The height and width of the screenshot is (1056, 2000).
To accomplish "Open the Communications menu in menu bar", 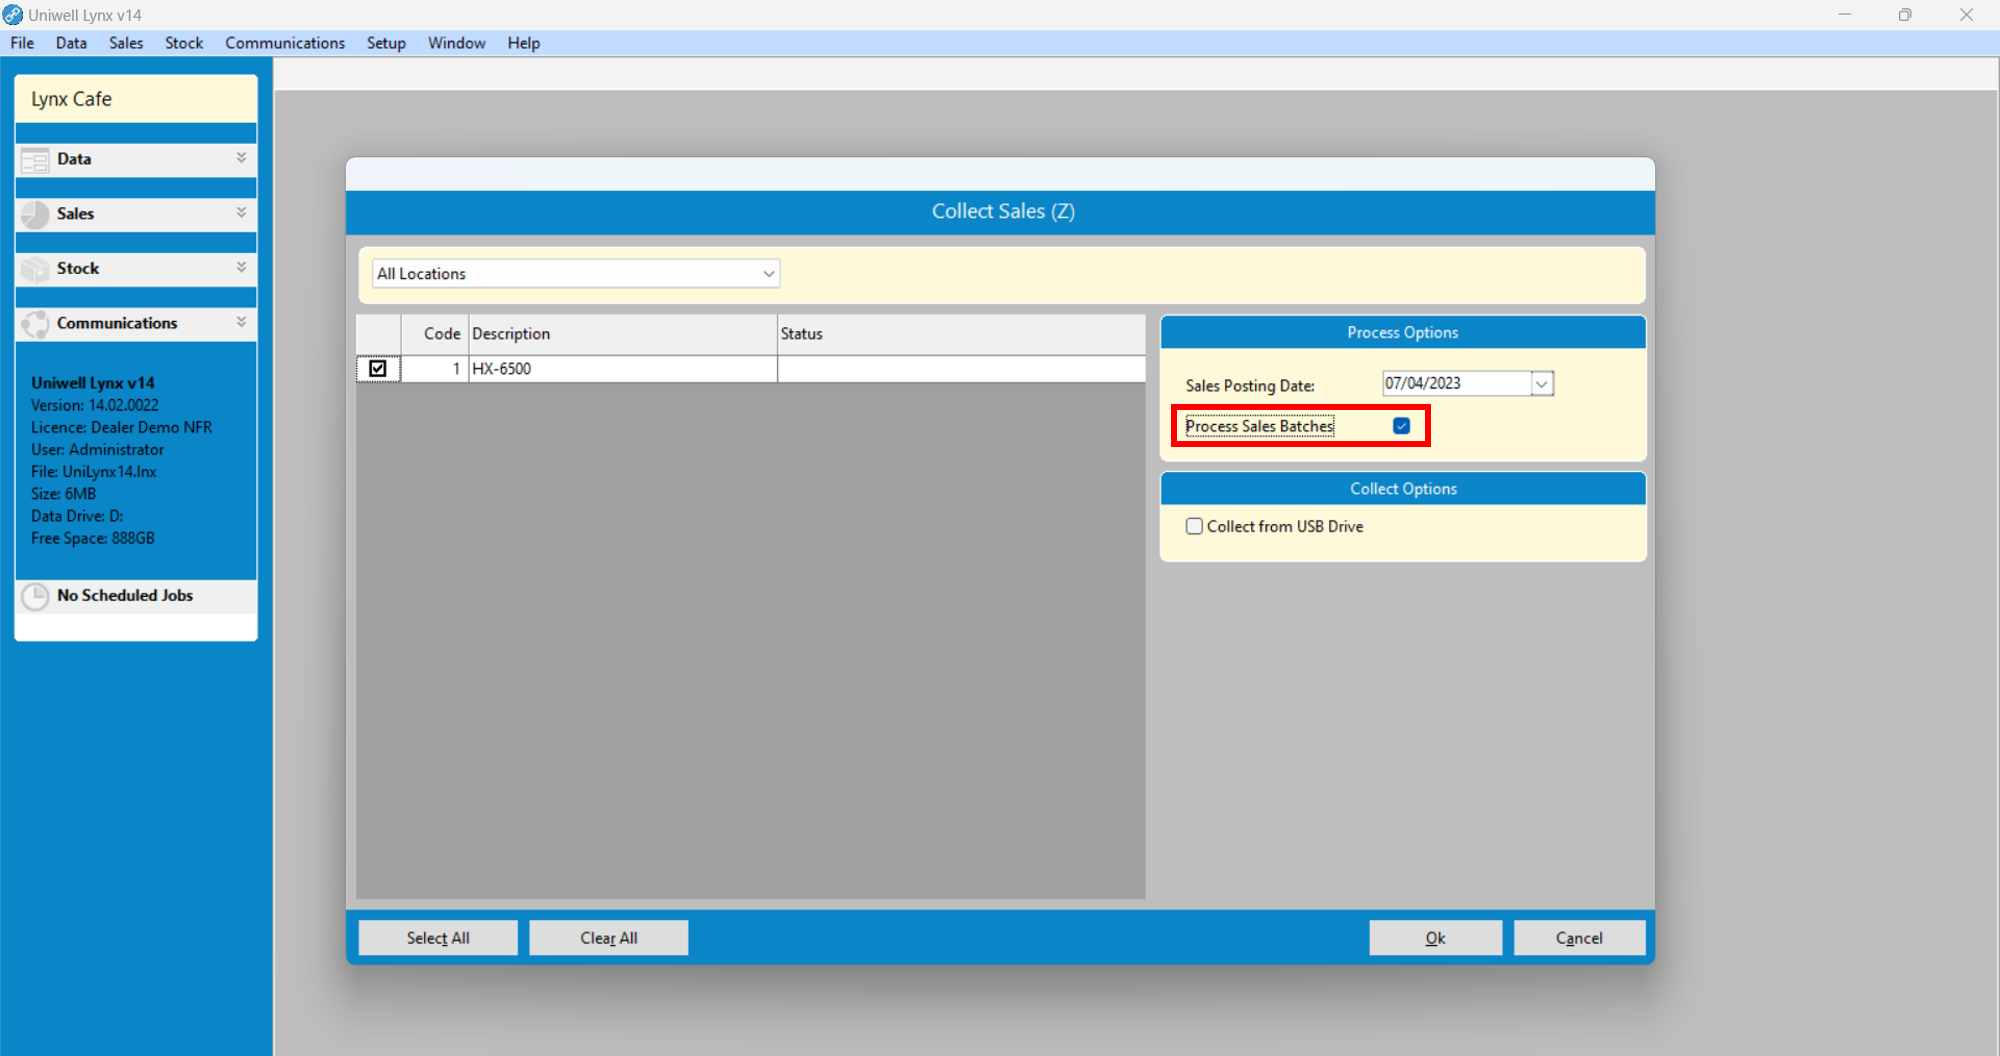I will tap(285, 43).
